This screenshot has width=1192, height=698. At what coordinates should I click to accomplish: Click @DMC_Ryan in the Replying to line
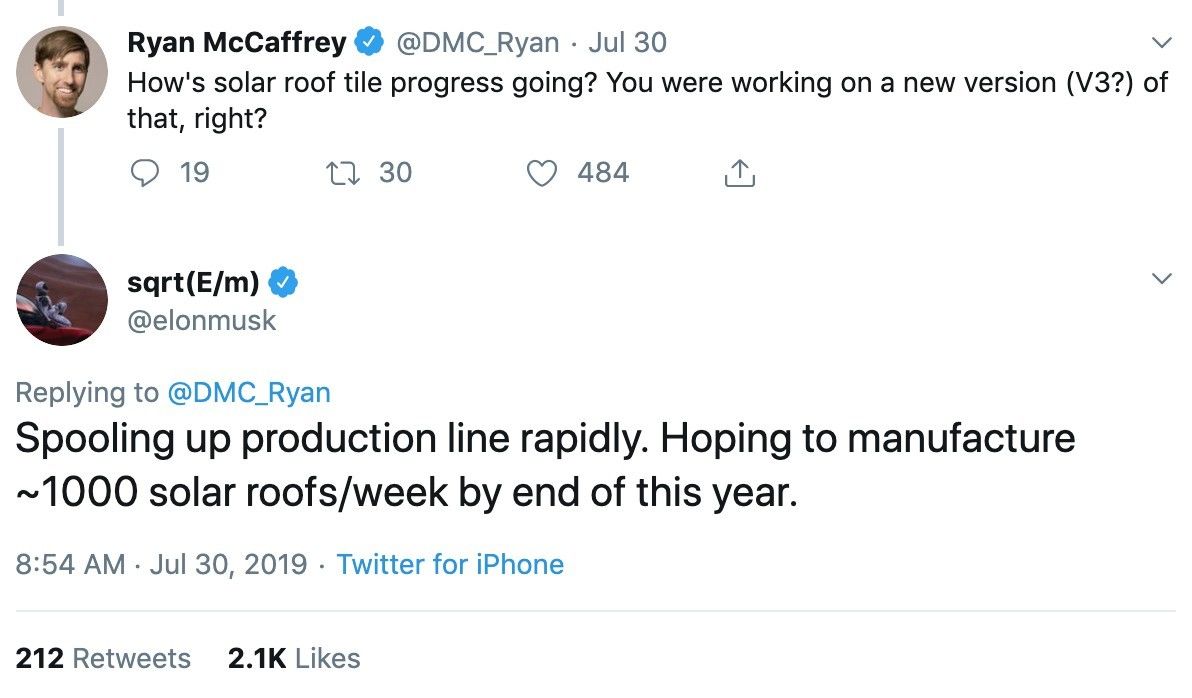(248, 393)
